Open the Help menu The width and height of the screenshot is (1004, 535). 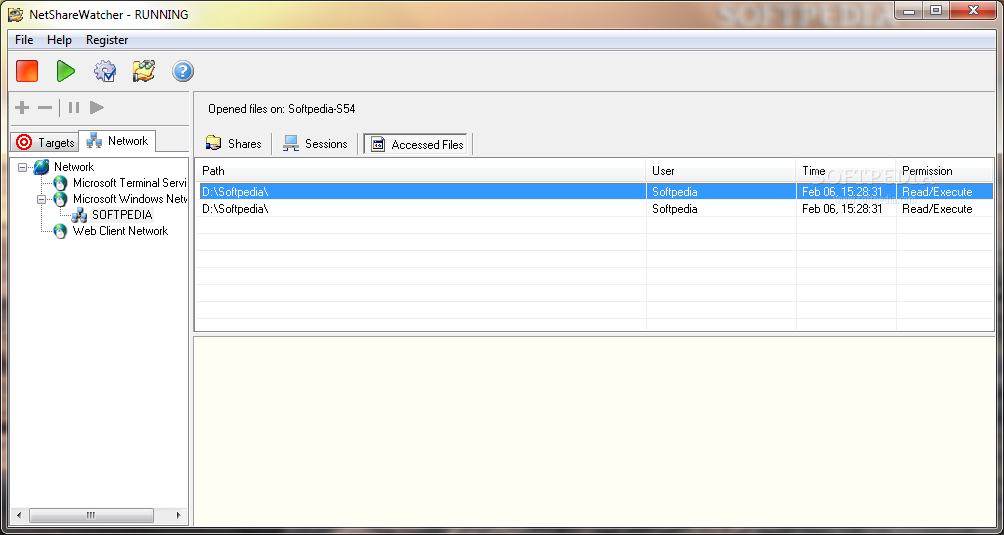(60, 40)
